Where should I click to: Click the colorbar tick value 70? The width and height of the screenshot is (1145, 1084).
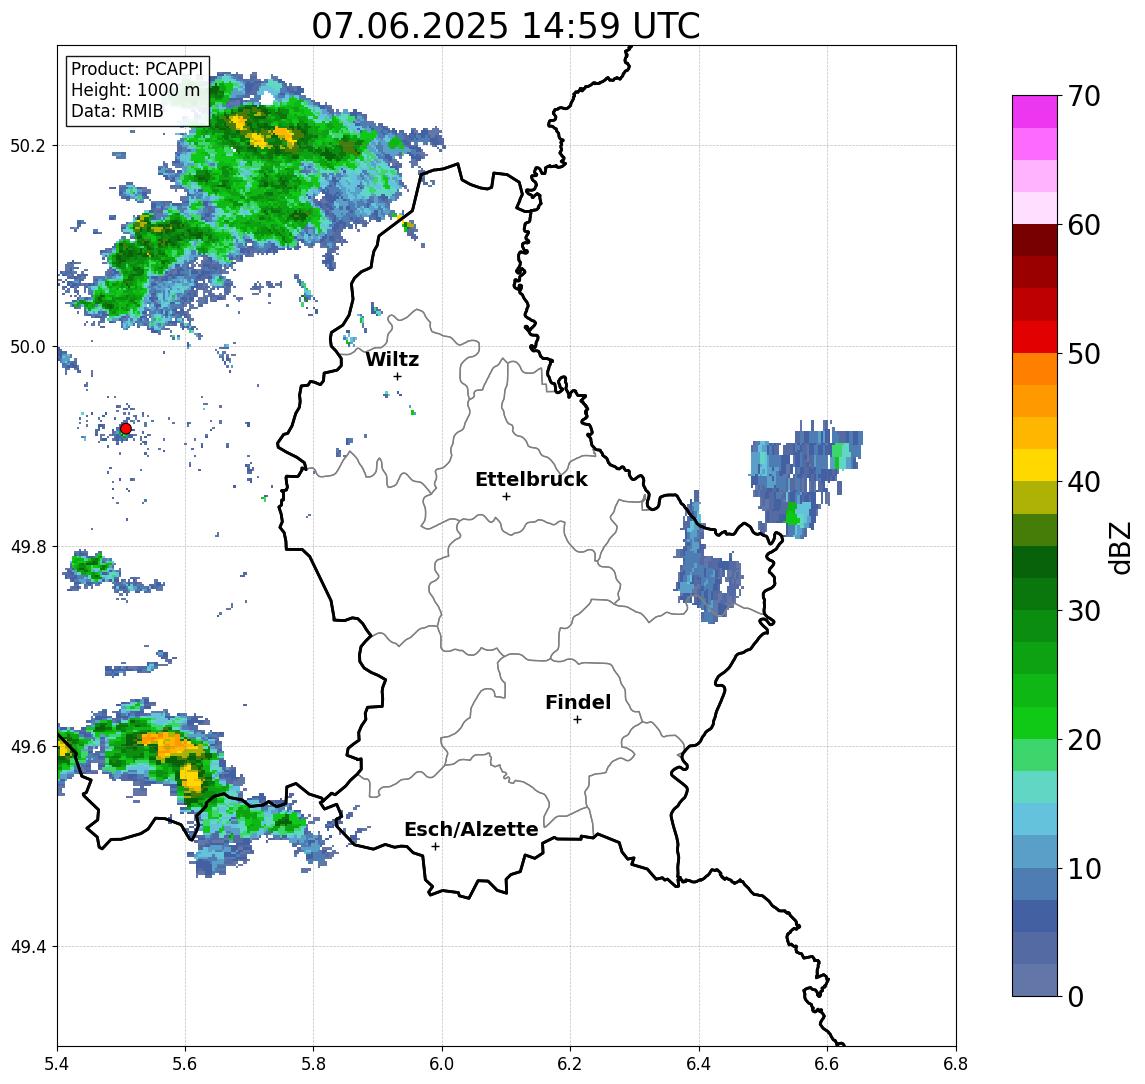1084,96
